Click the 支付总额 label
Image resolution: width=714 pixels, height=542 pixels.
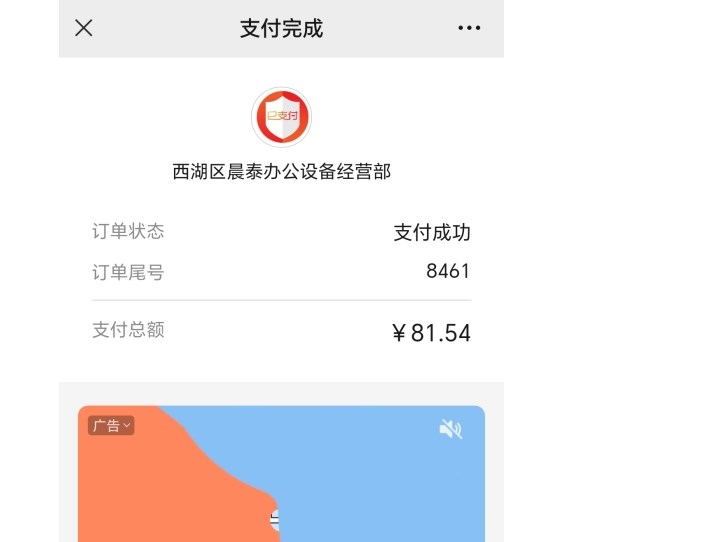[128, 330]
